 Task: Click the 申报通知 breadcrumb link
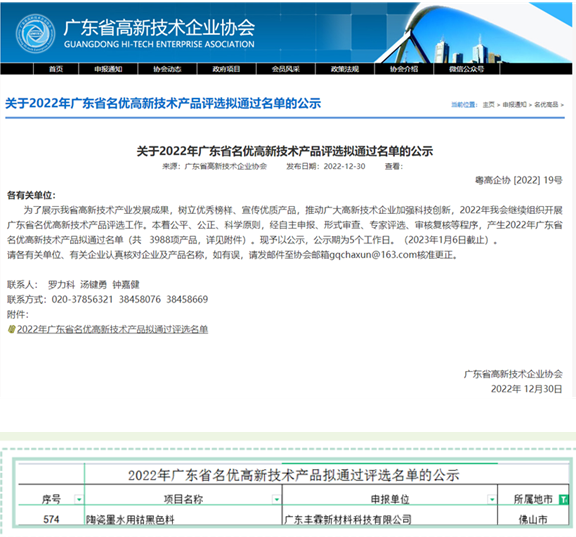click(x=514, y=105)
